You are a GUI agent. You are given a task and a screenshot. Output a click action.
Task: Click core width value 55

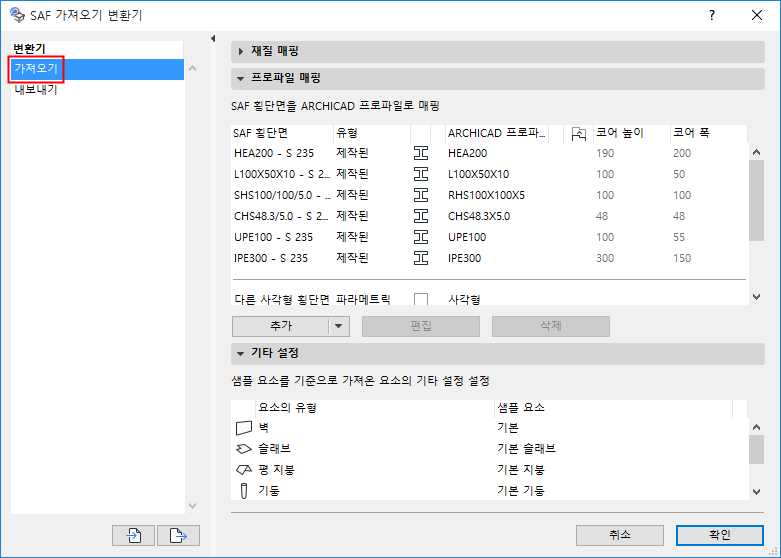(679, 237)
